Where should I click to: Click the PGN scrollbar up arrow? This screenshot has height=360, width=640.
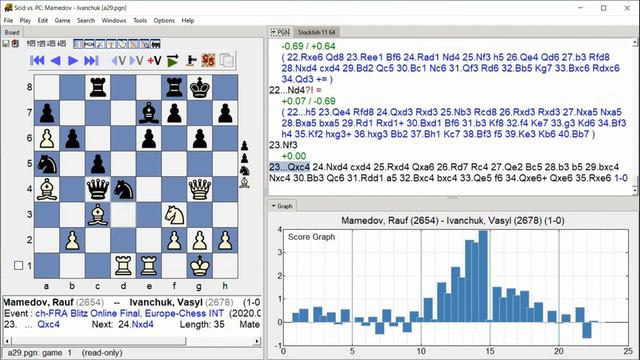(635, 42)
